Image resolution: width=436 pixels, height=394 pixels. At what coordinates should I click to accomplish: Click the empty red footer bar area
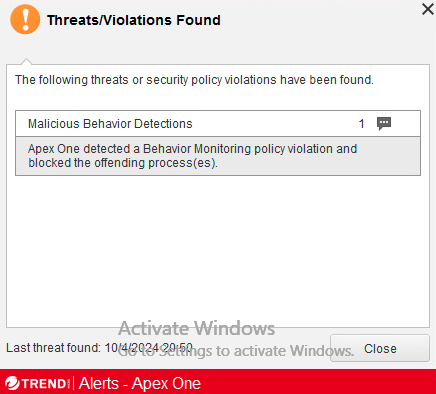point(317,382)
